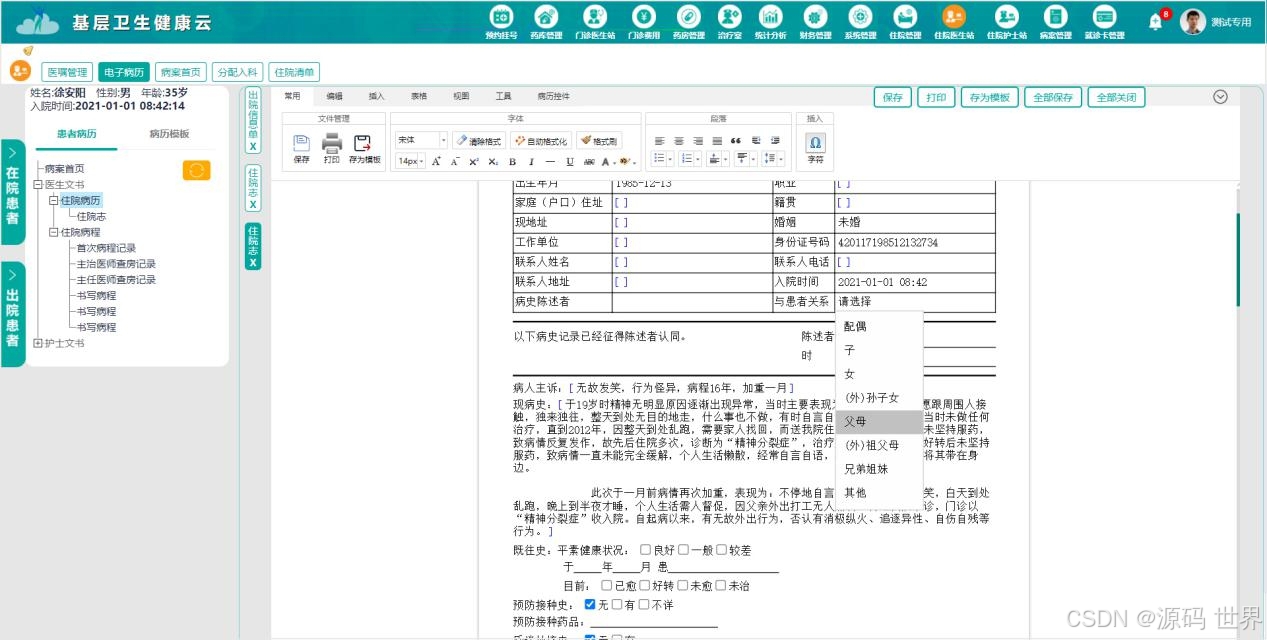Uncheck 无 for 预防接种史
1267x640 pixels.
[x=590, y=604]
